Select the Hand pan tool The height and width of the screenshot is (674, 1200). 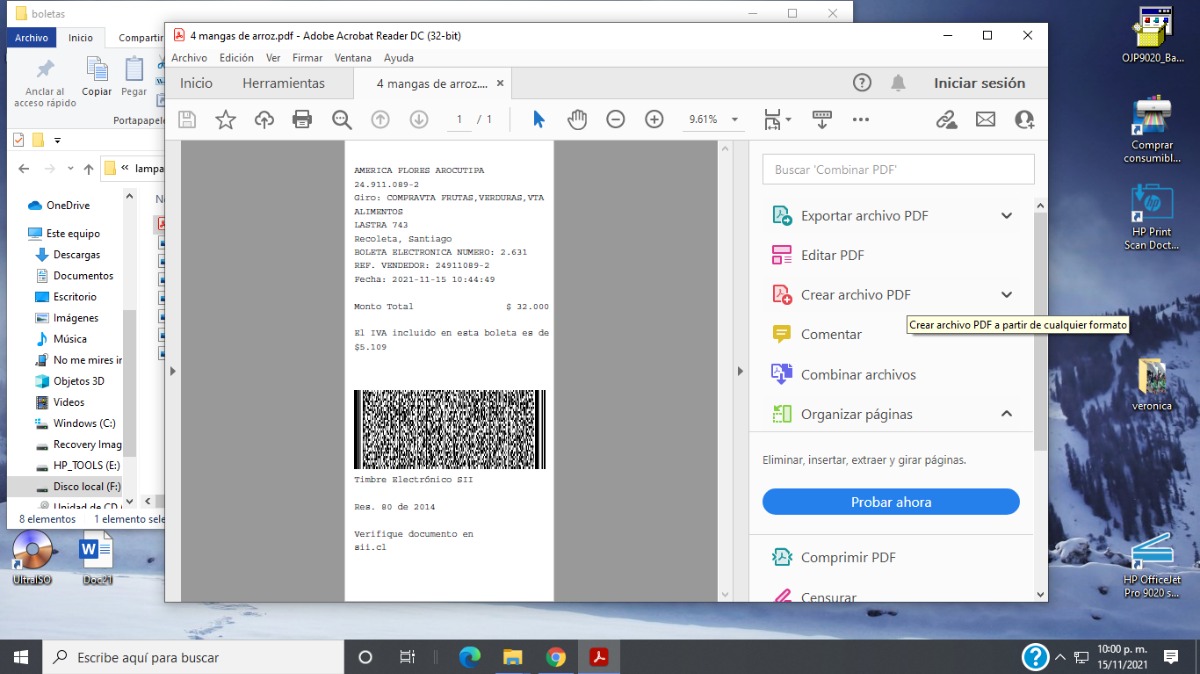[577, 120]
